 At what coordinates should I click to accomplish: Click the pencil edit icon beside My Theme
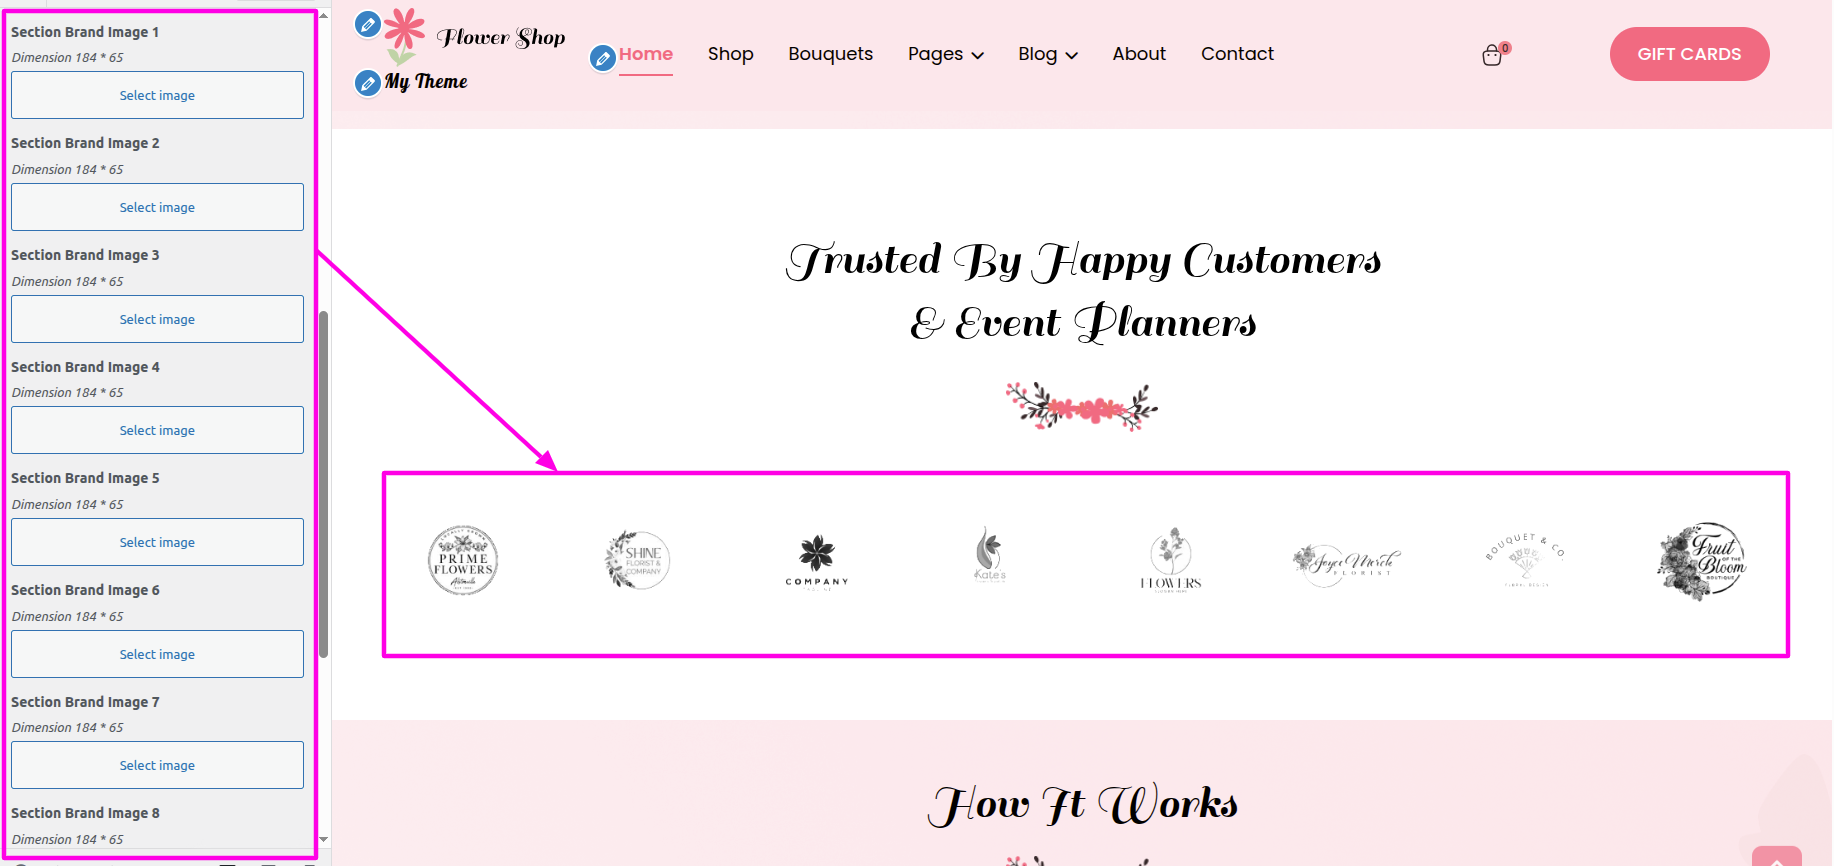(x=367, y=83)
